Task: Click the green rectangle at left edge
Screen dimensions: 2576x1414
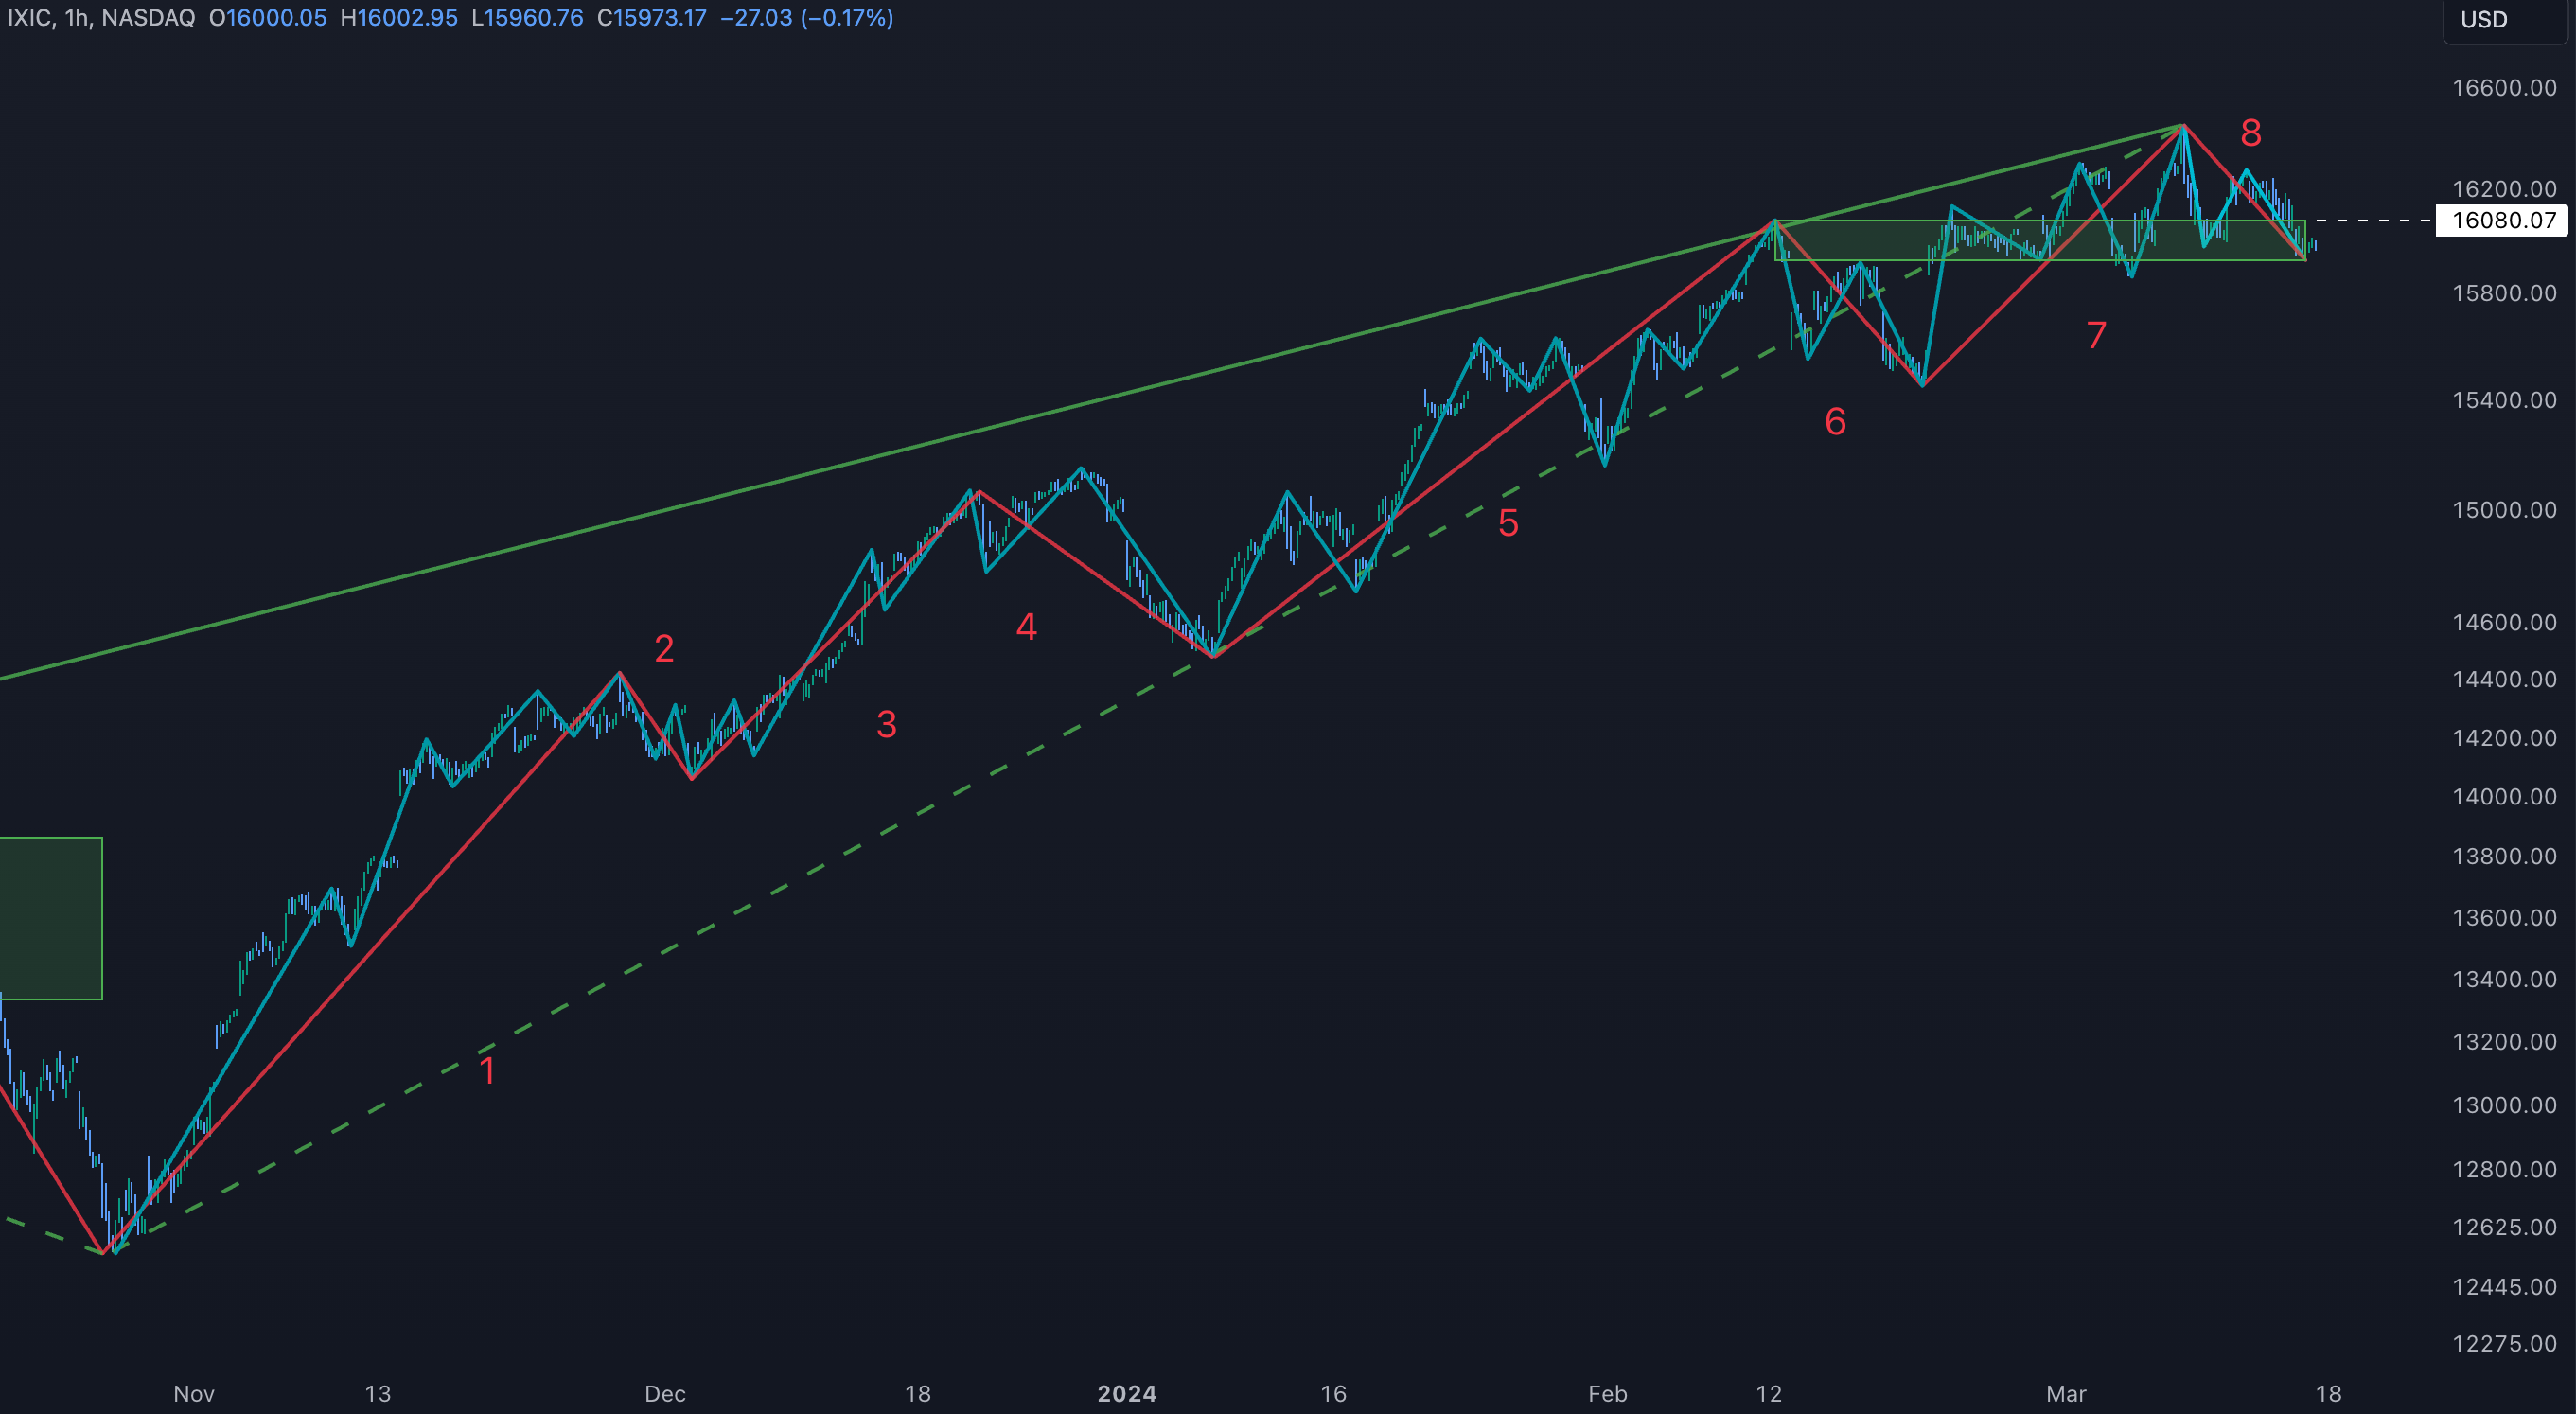Action: (x=50, y=917)
